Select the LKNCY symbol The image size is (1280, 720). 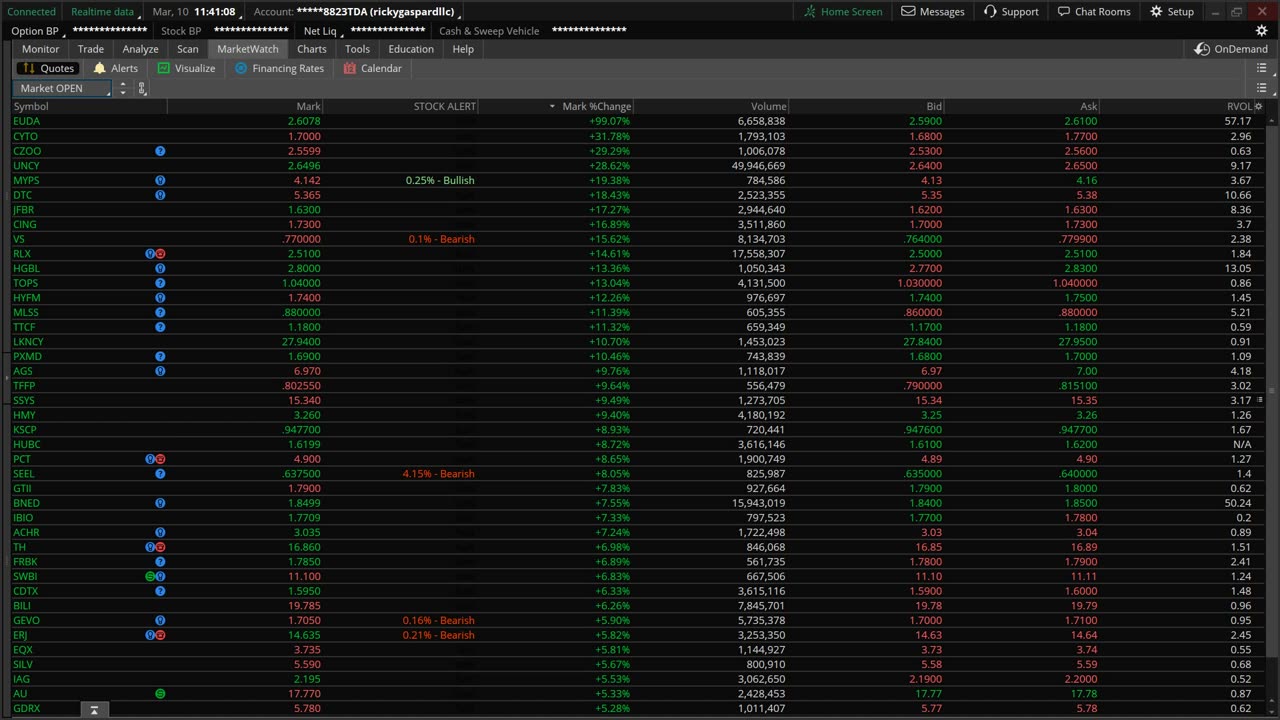pos(28,342)
